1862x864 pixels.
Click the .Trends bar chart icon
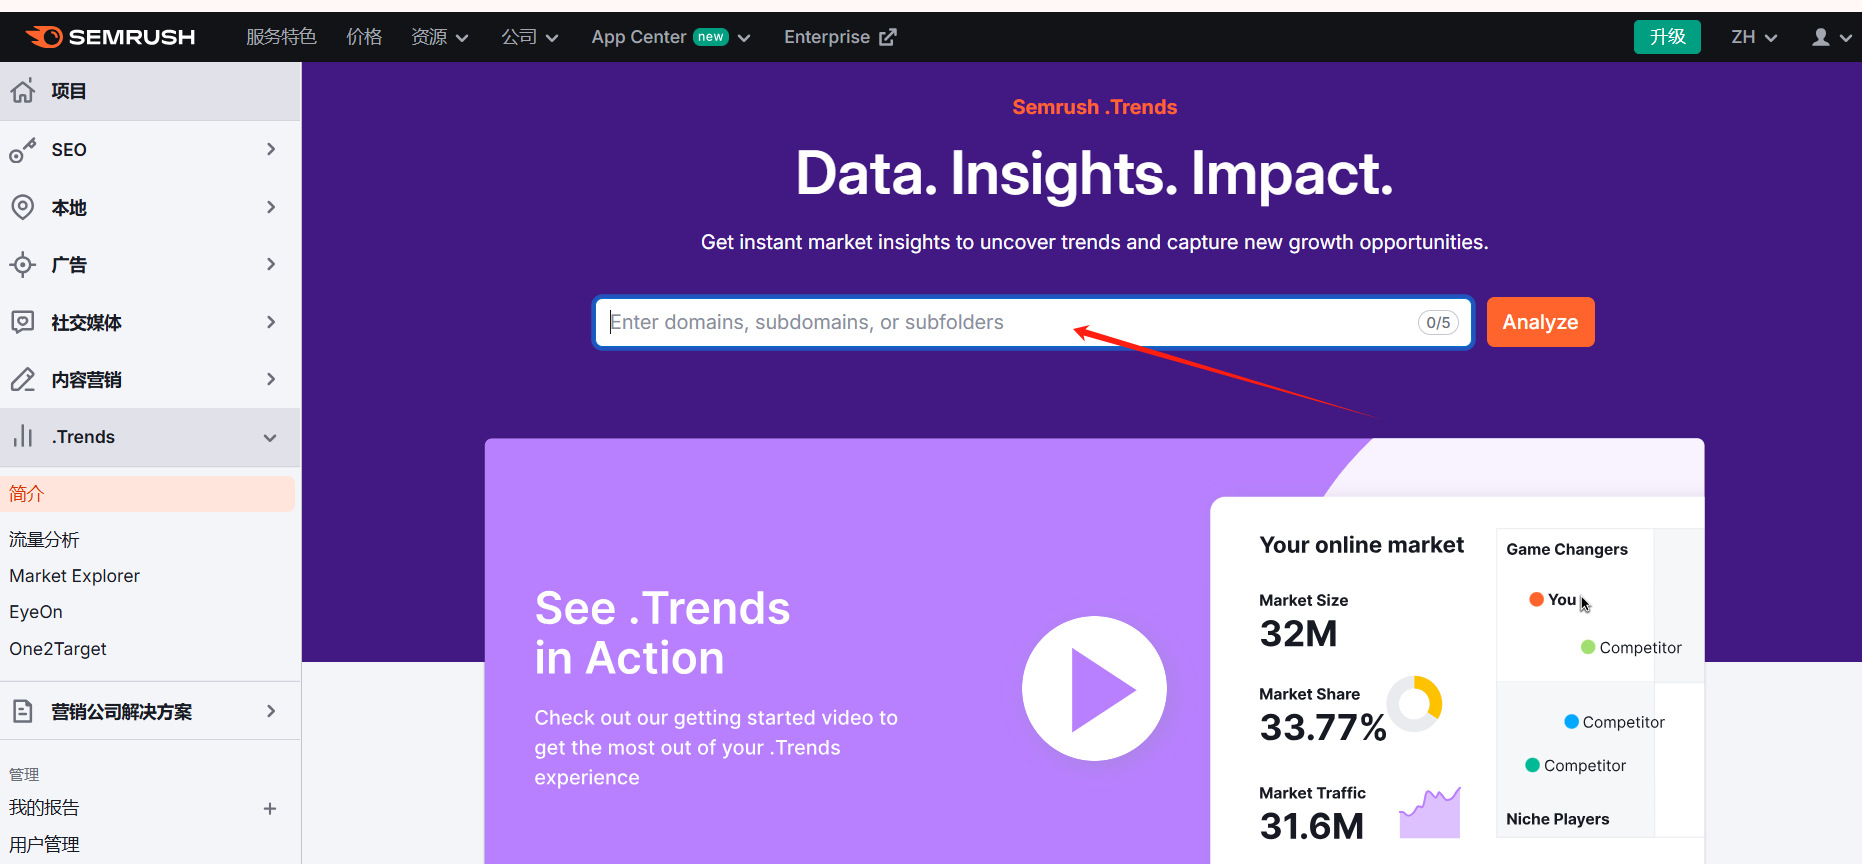tap(23, 436)
